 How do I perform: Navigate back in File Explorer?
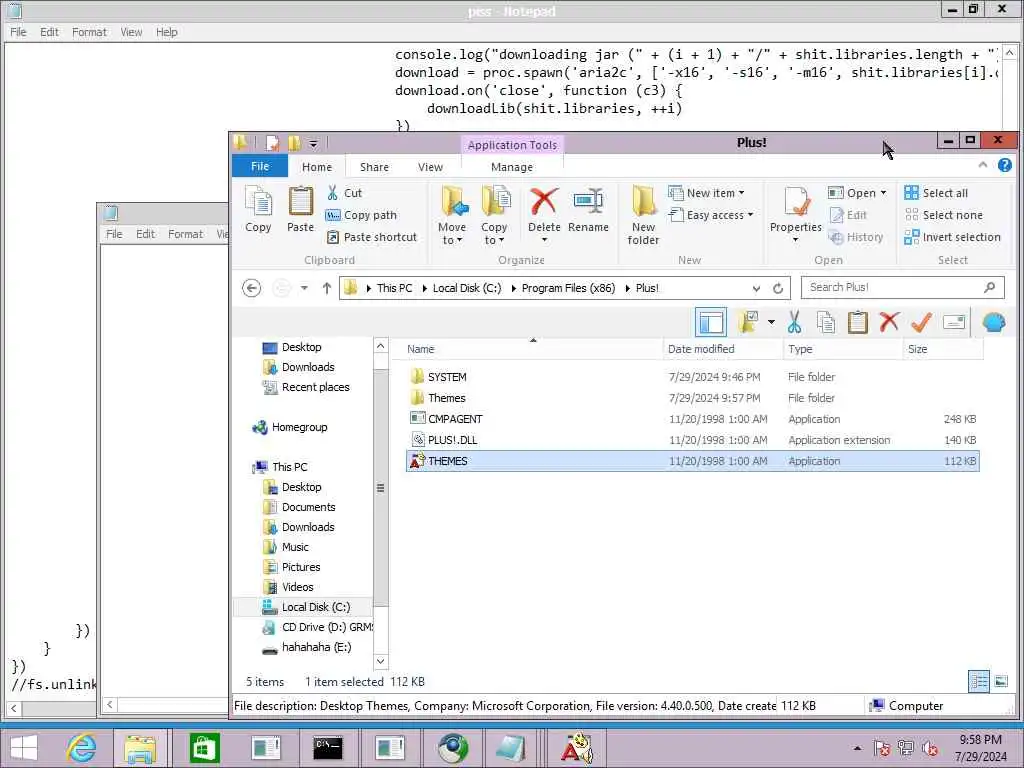coord(251,288)
